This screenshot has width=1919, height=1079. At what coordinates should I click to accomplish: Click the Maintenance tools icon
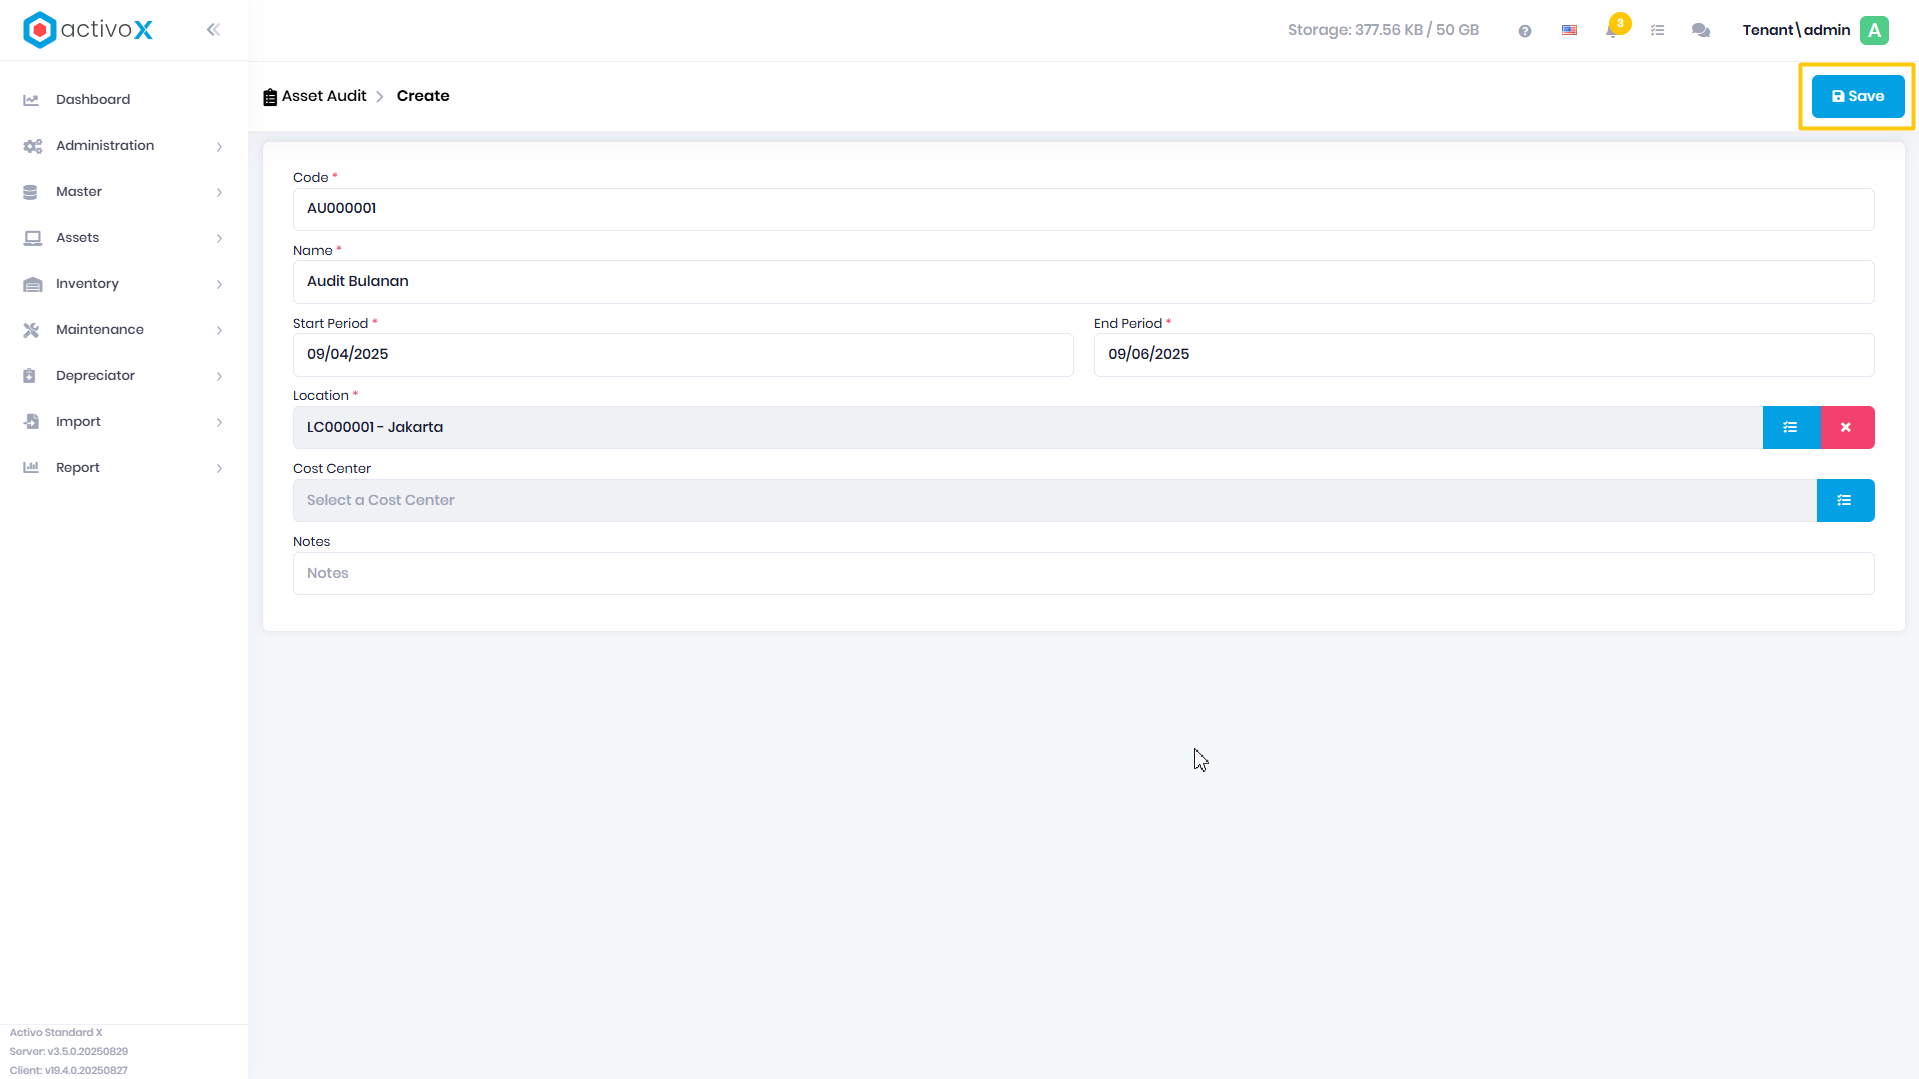tap(31, 330)
